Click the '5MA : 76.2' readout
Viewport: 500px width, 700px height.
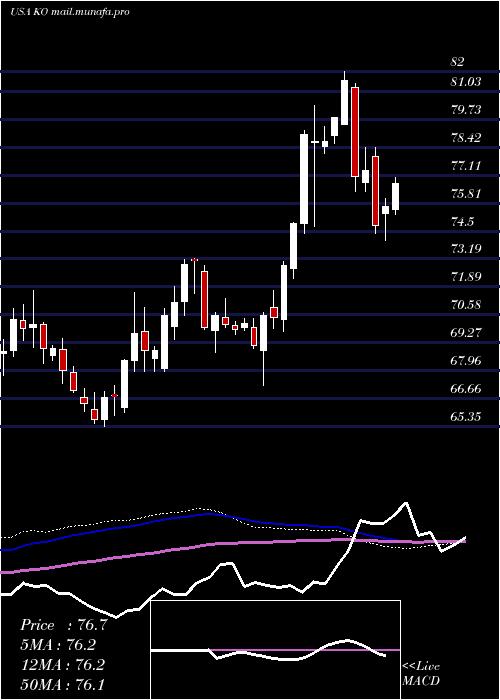[x=58, y=645]
